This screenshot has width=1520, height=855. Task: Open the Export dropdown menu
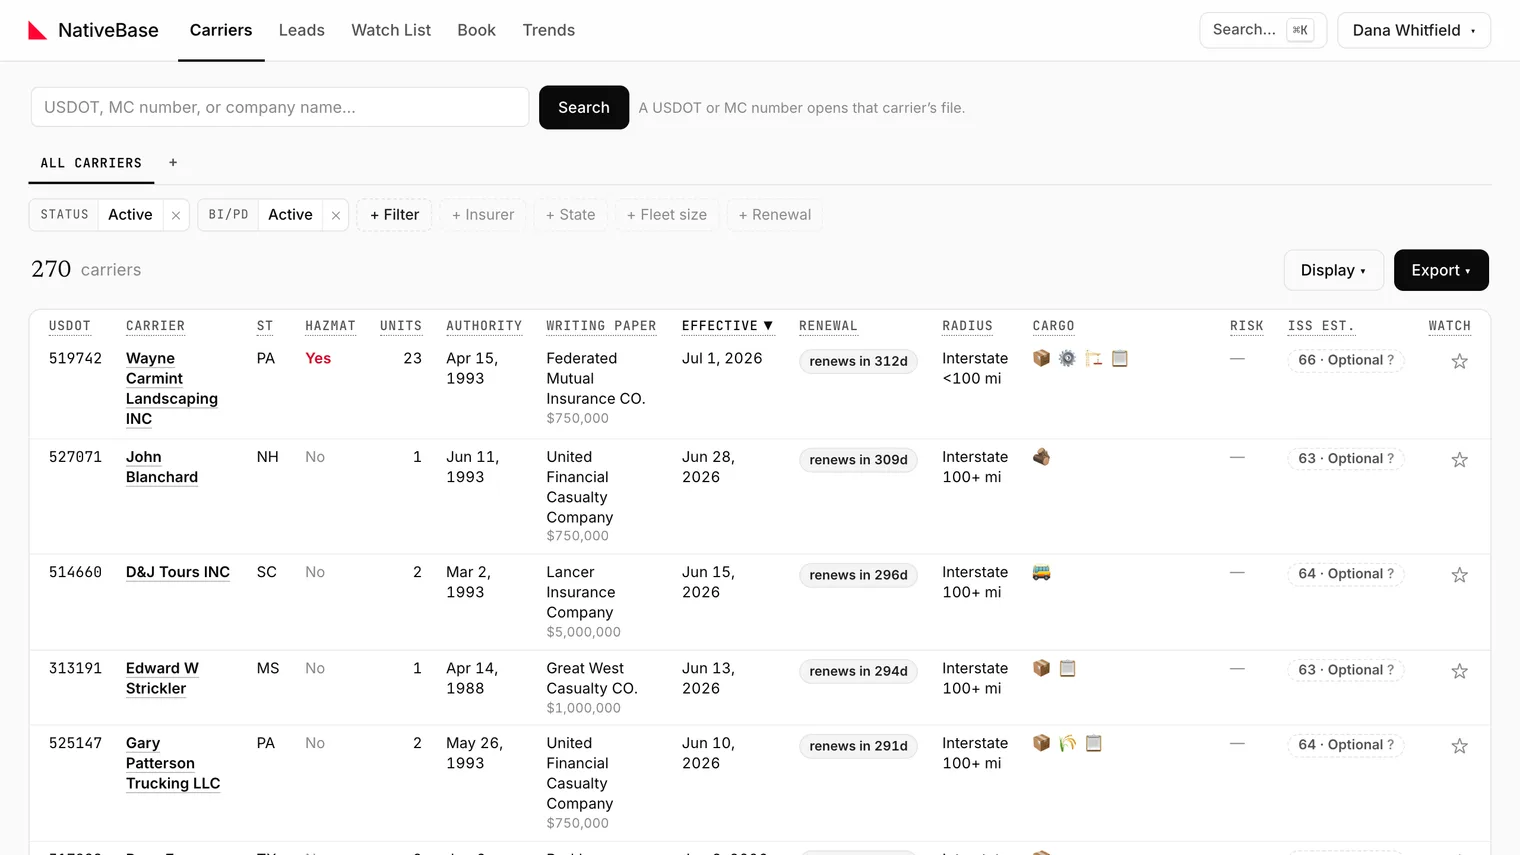click(x=1441, y=270)
